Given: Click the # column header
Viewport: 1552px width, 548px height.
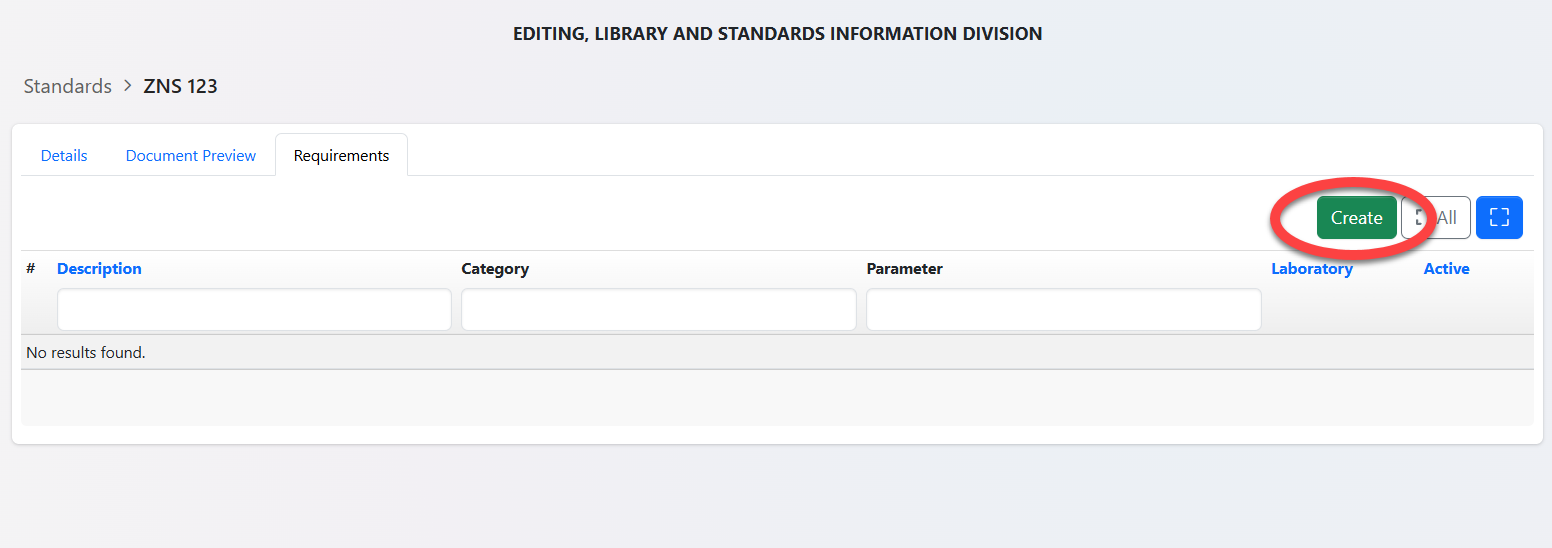Looking at the screenshot, I should [31, 269].
